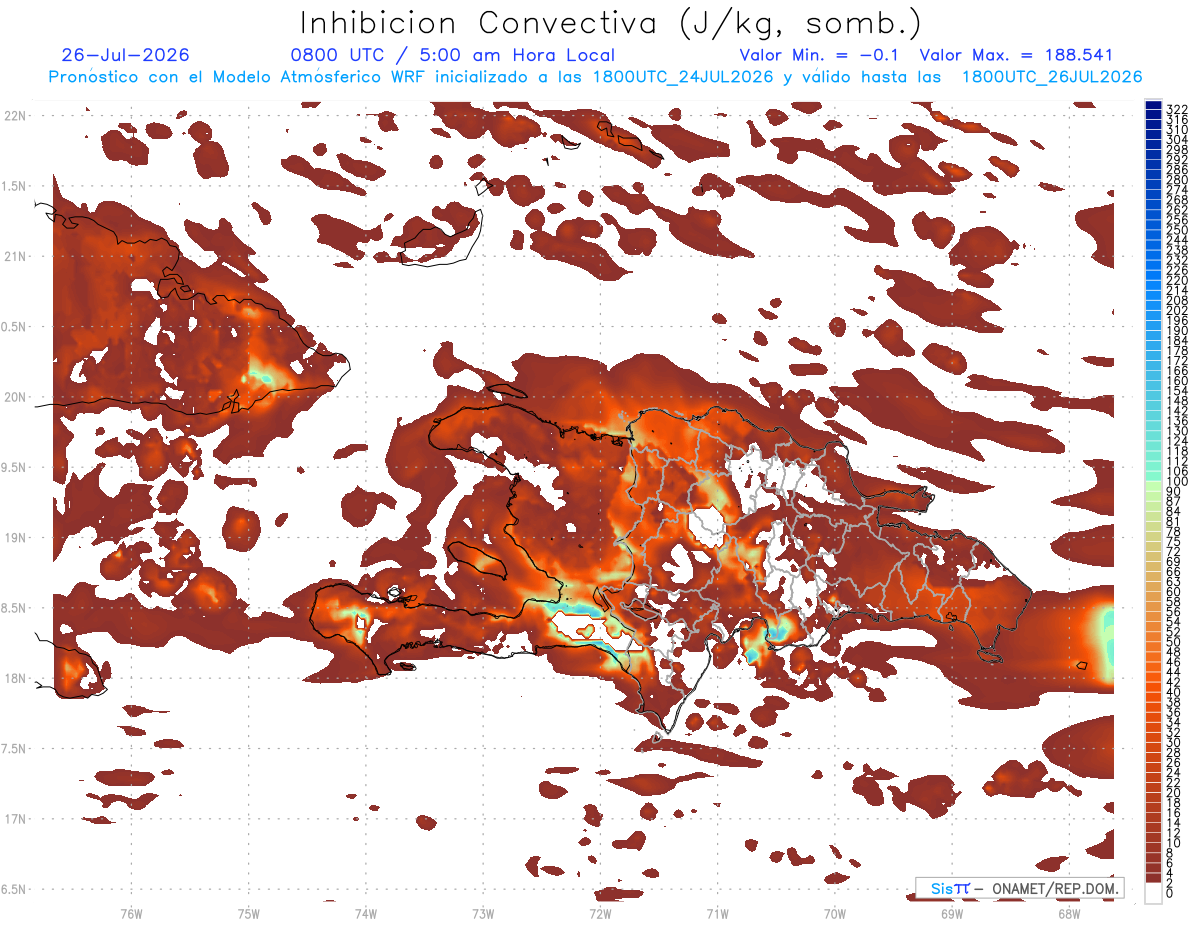Click the '17N' latitude label

pos(14,819)
